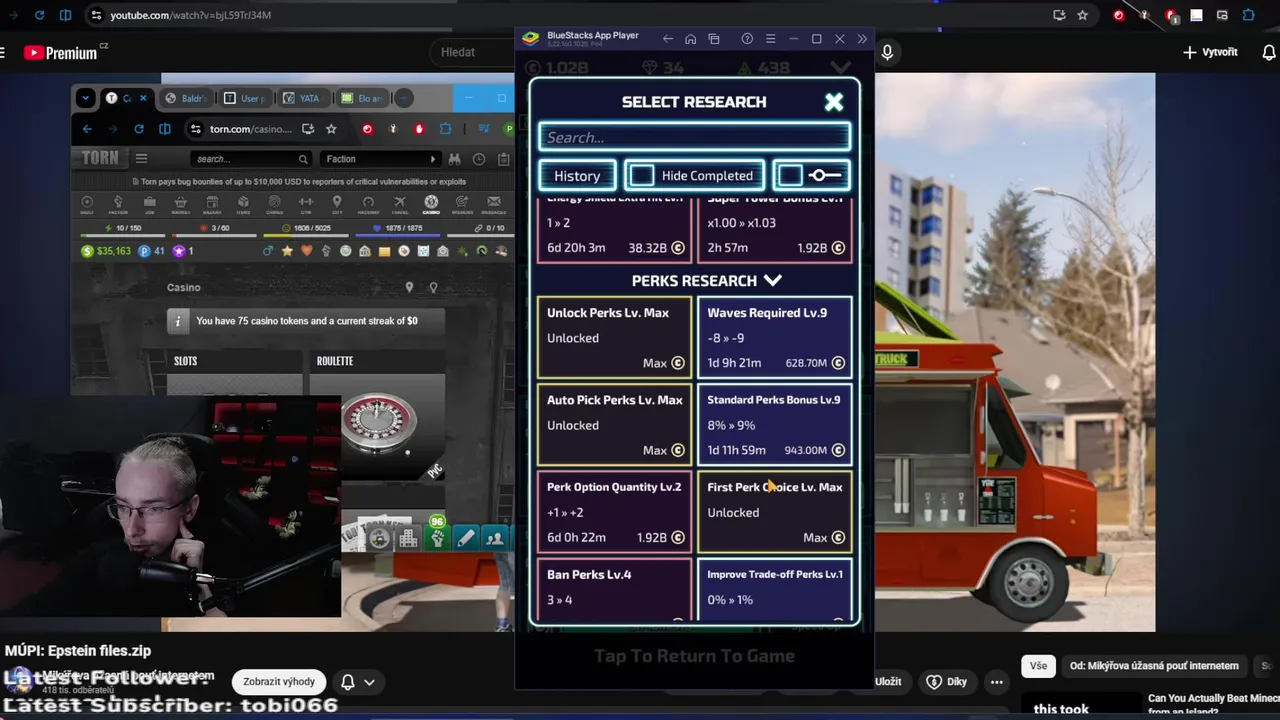Open Faction dropdown in Torn

tap(380, 159)
